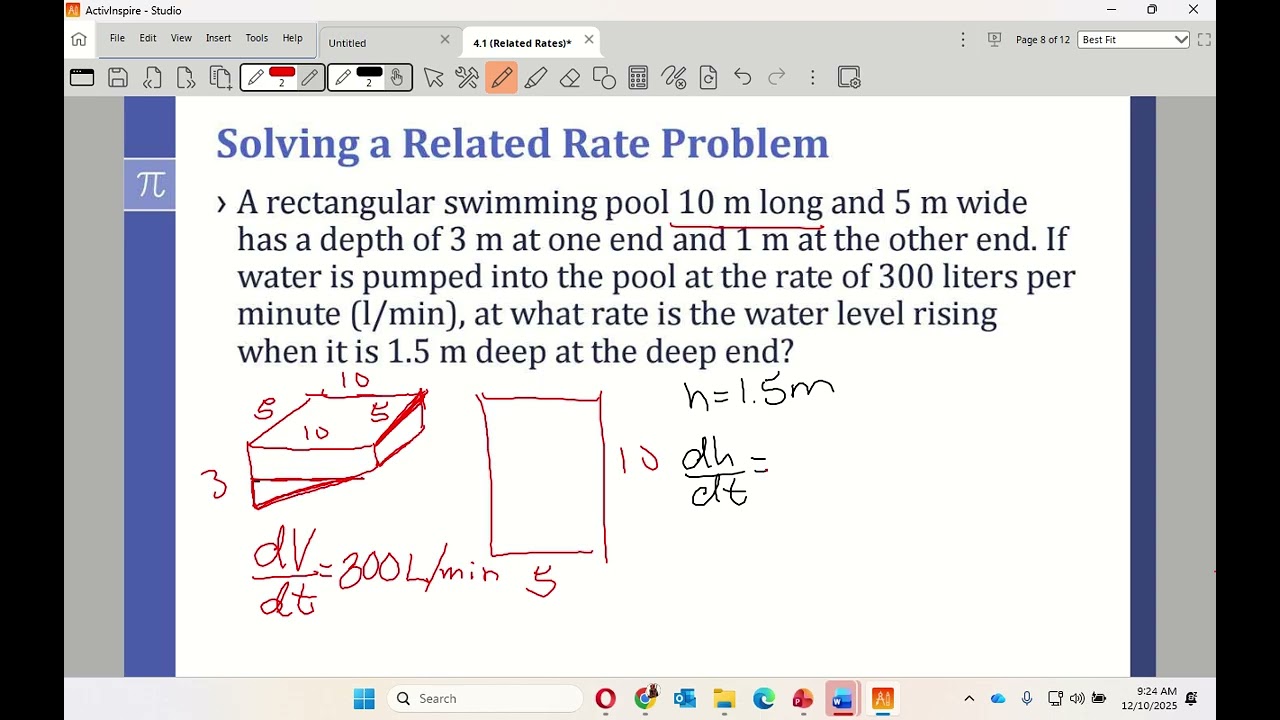Screen dimensions: 1280x720
Task: Open the page settings icon
Action: (x=849, y=78)
